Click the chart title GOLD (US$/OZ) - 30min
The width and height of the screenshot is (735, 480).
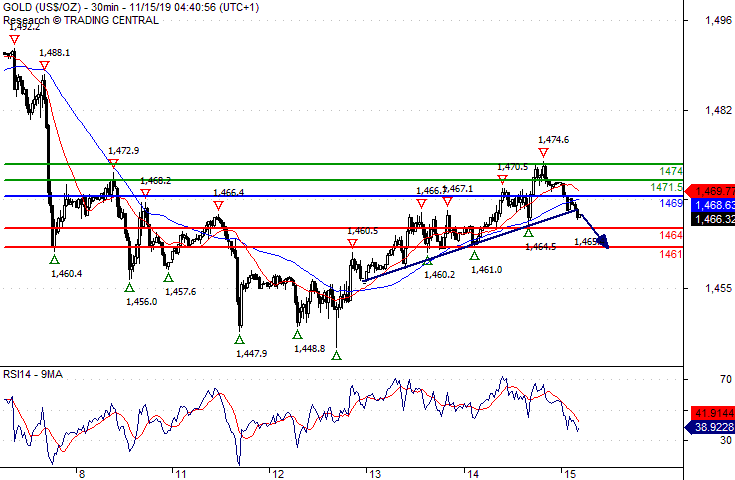(60, 8)
